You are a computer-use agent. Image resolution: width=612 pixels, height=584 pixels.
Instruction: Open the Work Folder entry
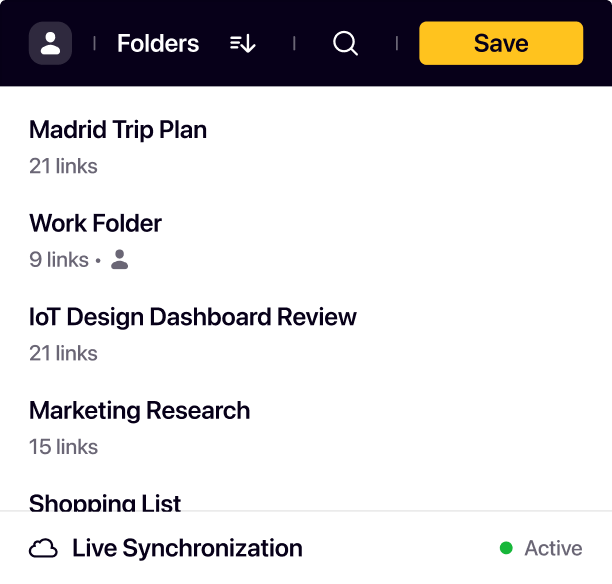coord(95,223)
